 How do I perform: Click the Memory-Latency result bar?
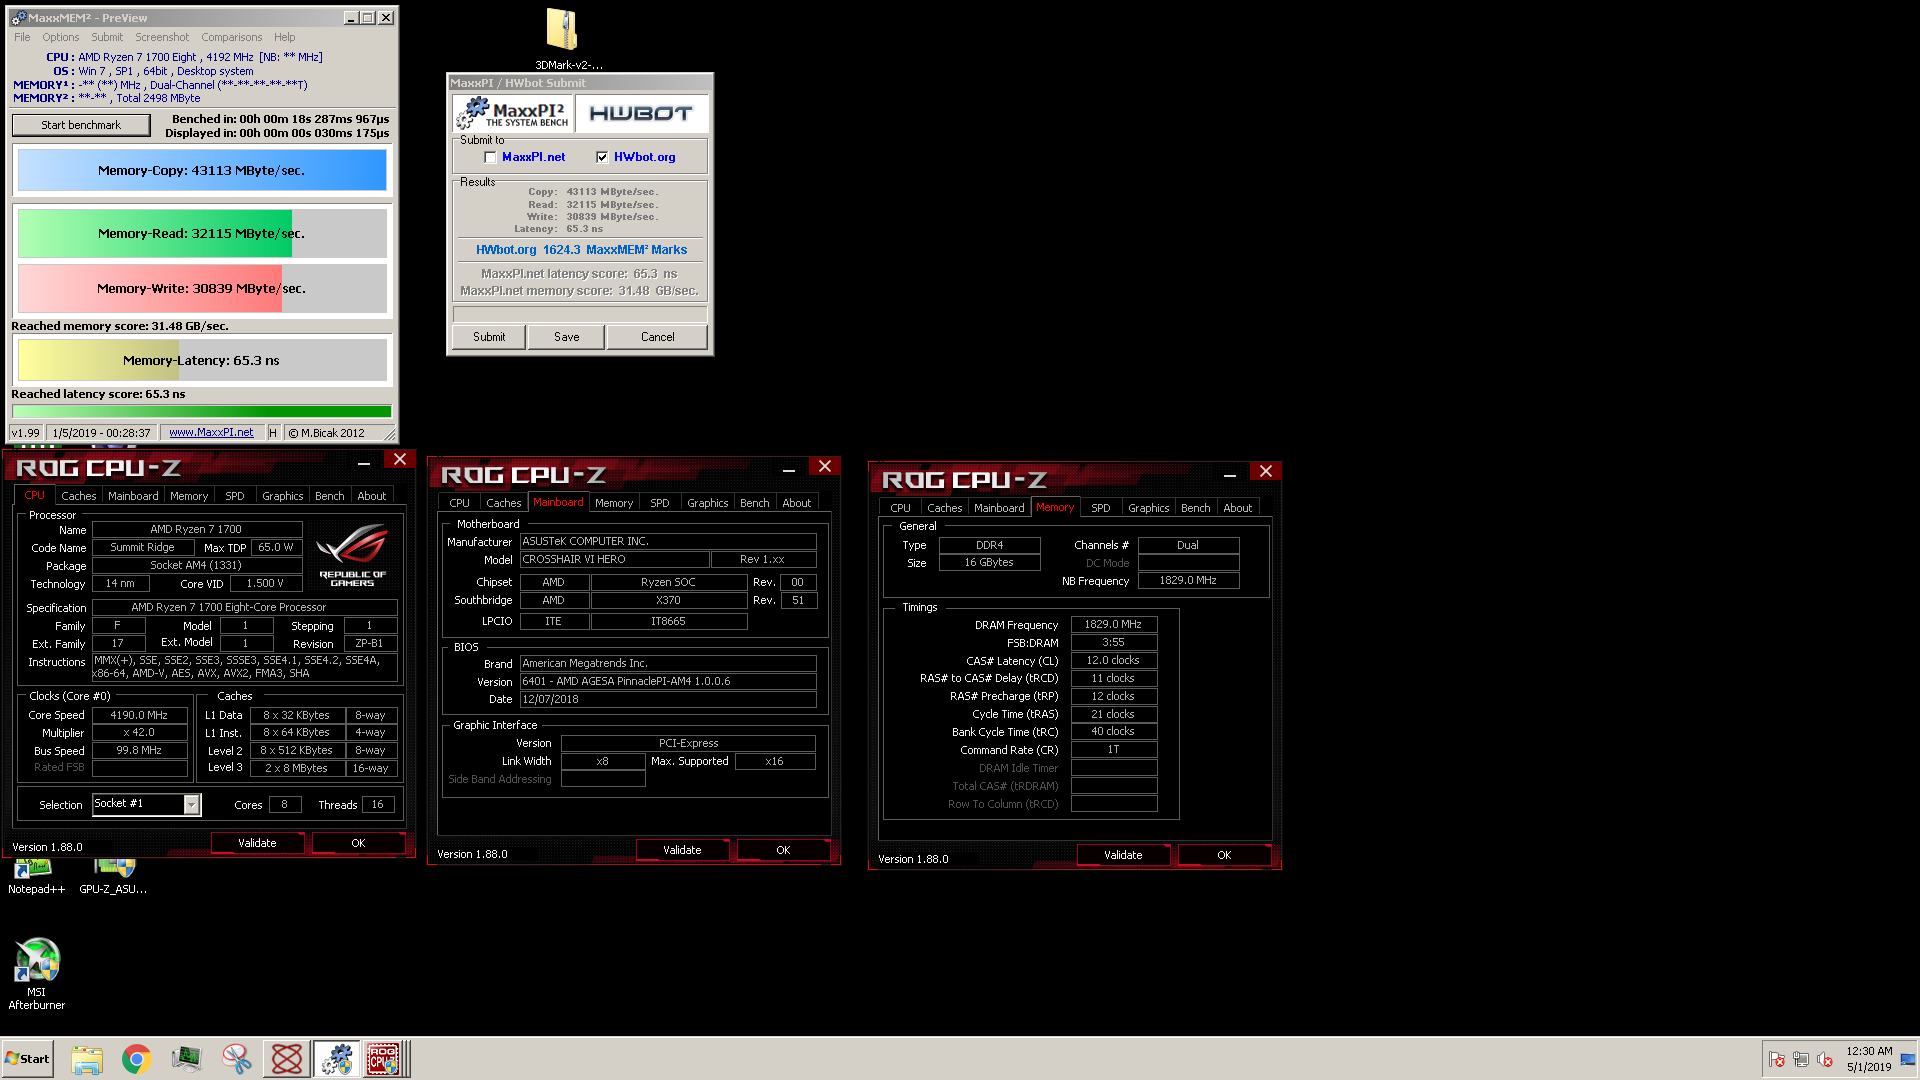tap(202, 360)
